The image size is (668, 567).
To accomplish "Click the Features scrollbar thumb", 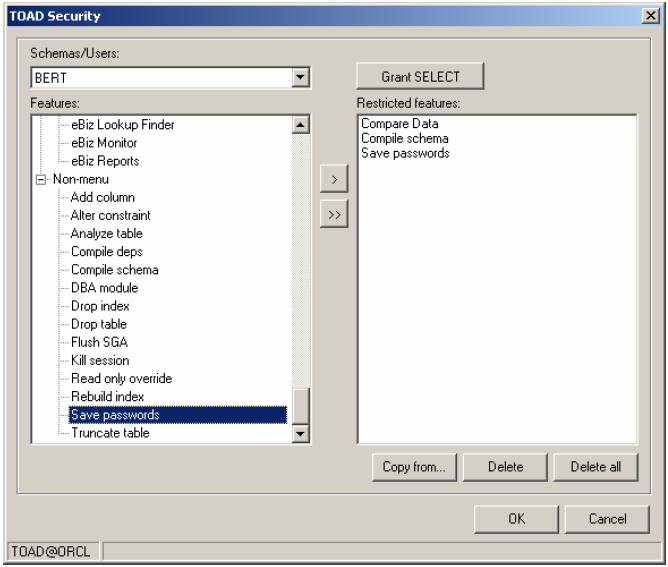I will [301, 406].
